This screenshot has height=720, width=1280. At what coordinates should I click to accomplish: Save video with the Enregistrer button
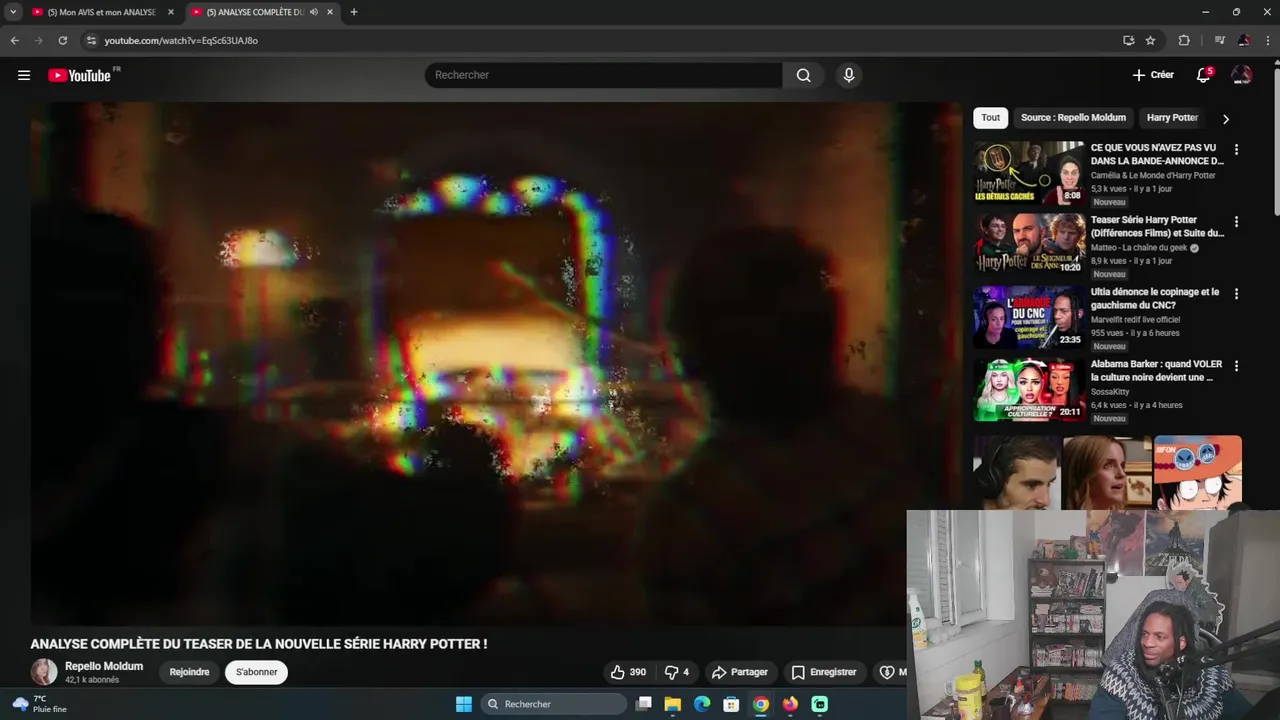click(x=824, y=672)
